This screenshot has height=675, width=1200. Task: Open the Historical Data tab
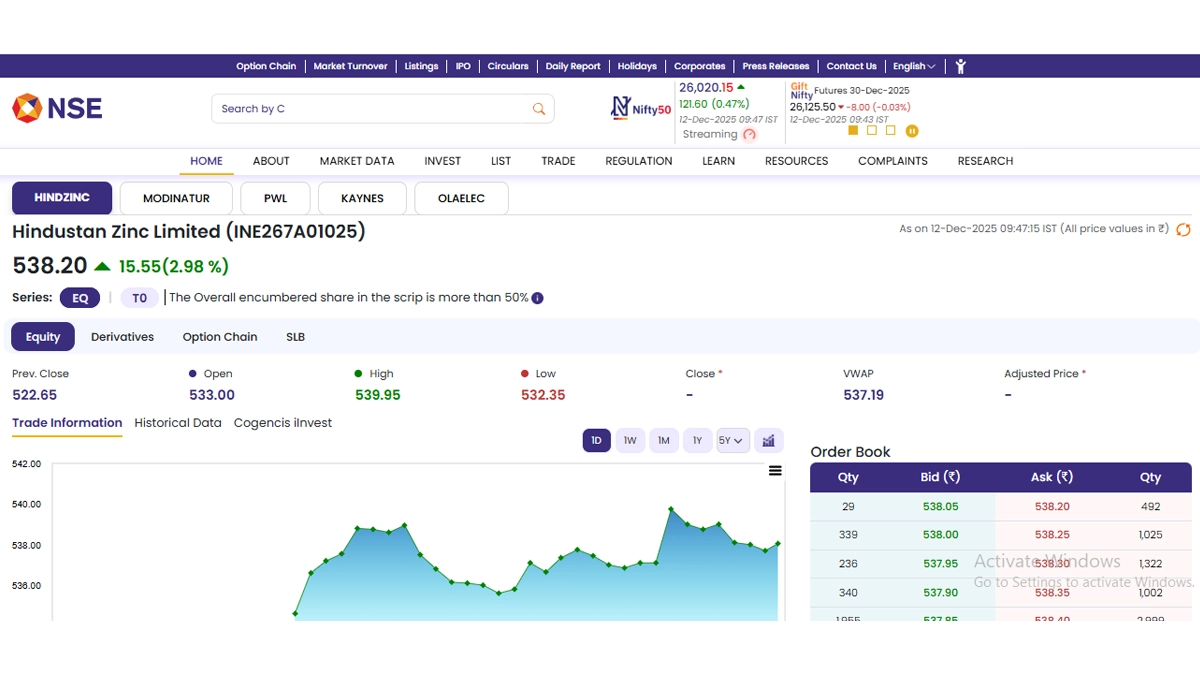[x=178, y=423]
